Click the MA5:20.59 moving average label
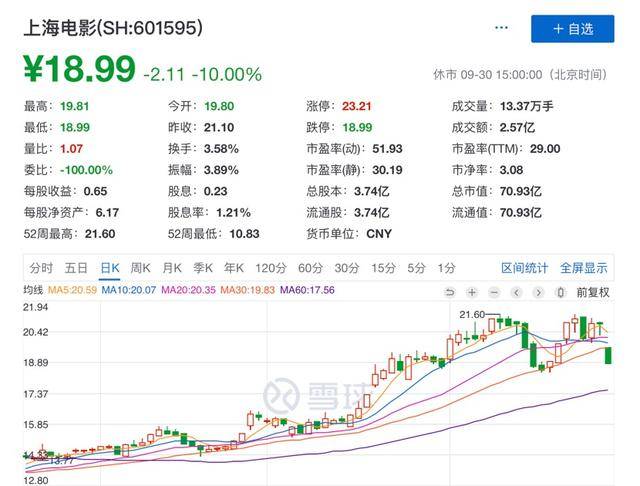Screen dimensions: 640x486 pyautogui.click(x=72, y=290)
